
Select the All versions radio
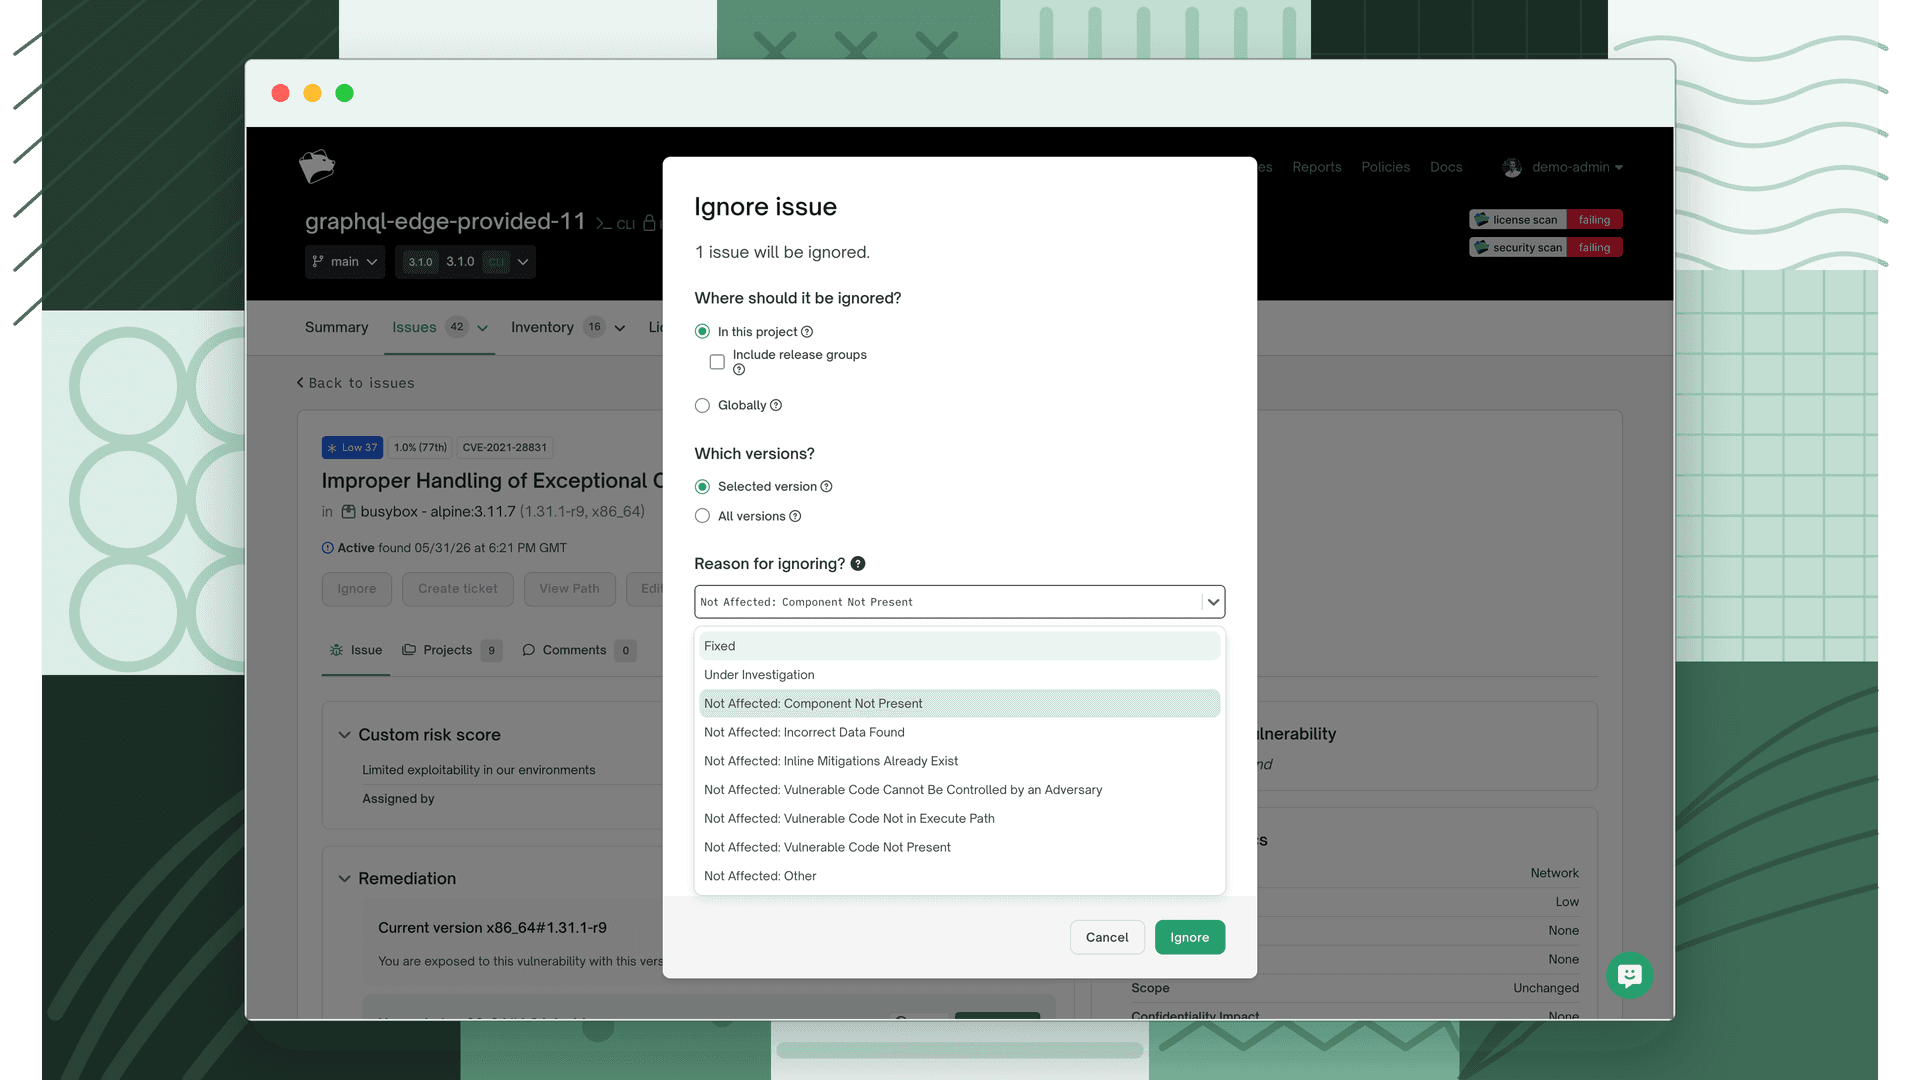[x=702, y=516]
